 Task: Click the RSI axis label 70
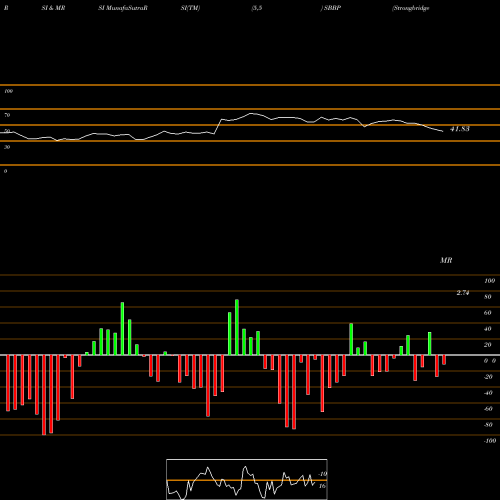(7, 115)
